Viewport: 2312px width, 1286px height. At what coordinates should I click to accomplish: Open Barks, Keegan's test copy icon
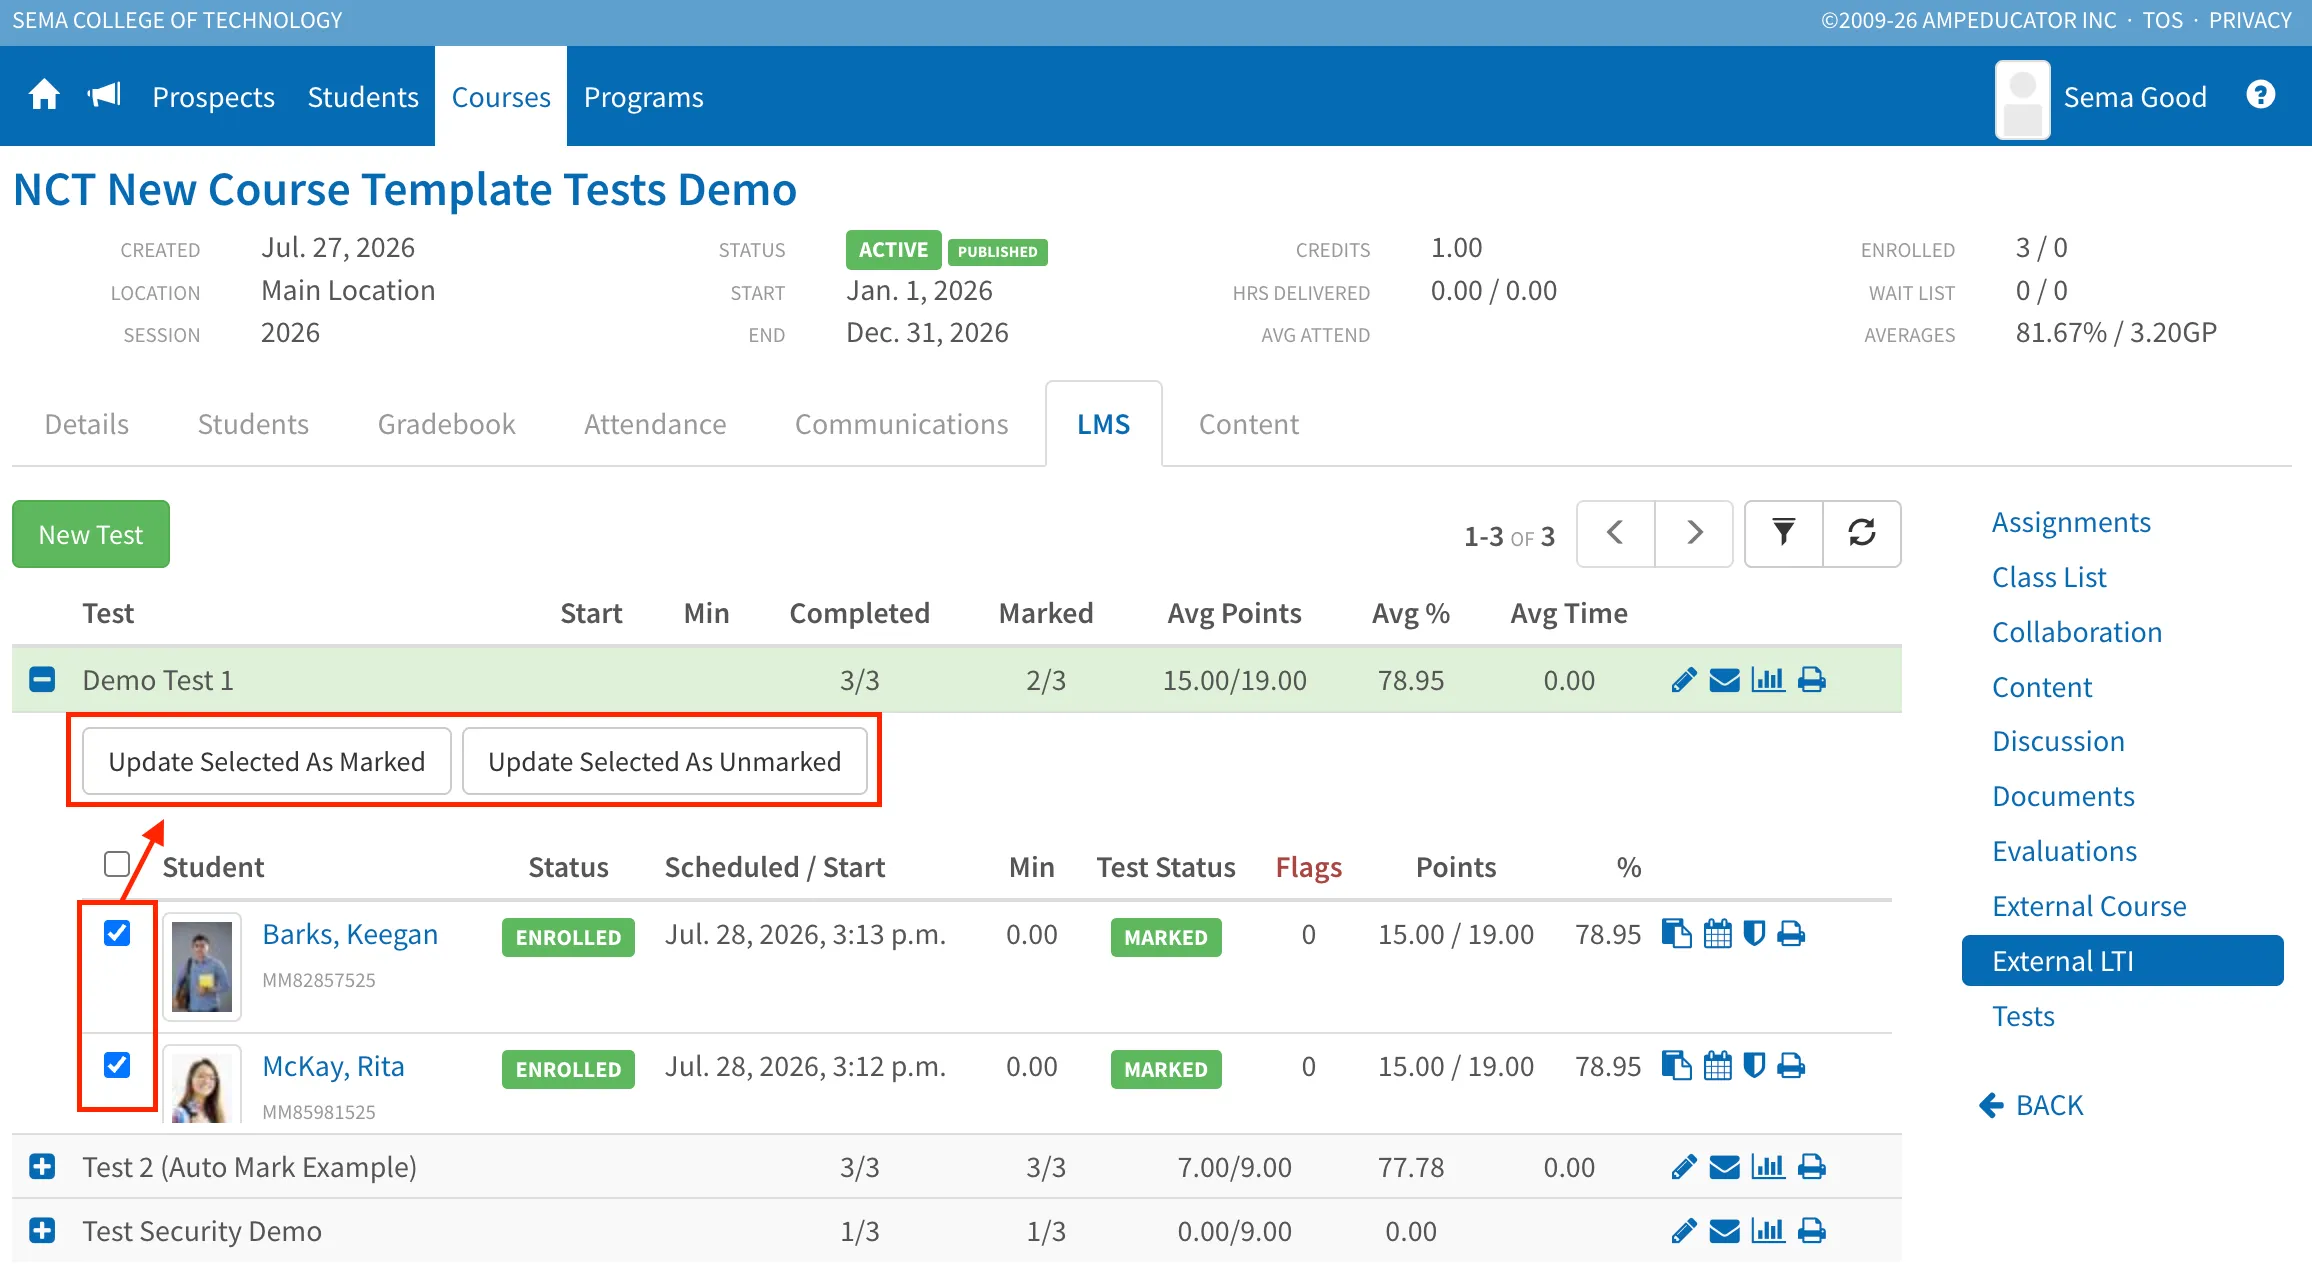click(x=1676, y=933)
